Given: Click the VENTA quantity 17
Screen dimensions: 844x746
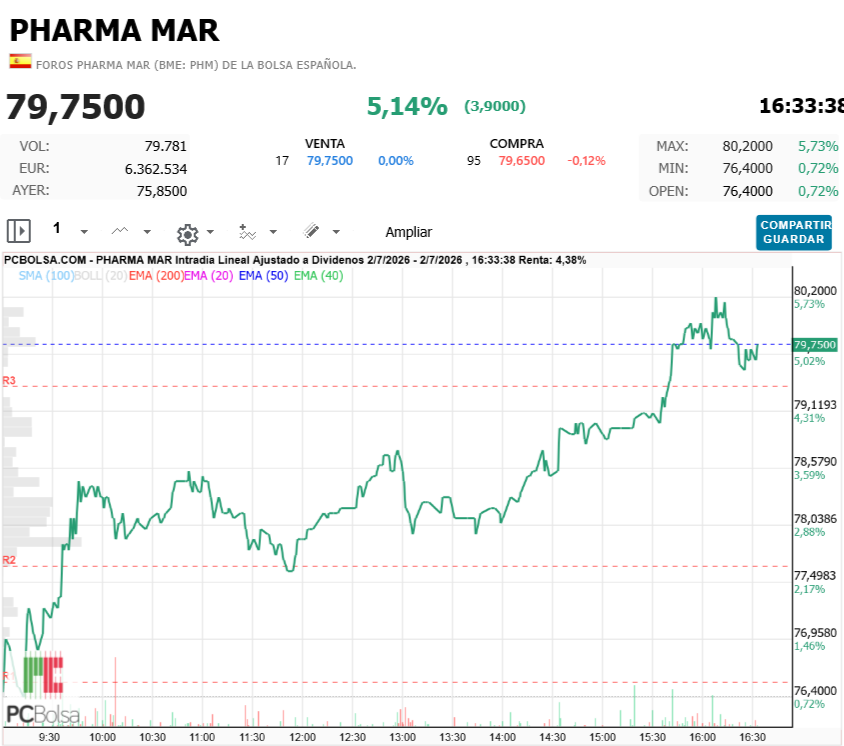Looking at the screenshot, I should (282, 160).
